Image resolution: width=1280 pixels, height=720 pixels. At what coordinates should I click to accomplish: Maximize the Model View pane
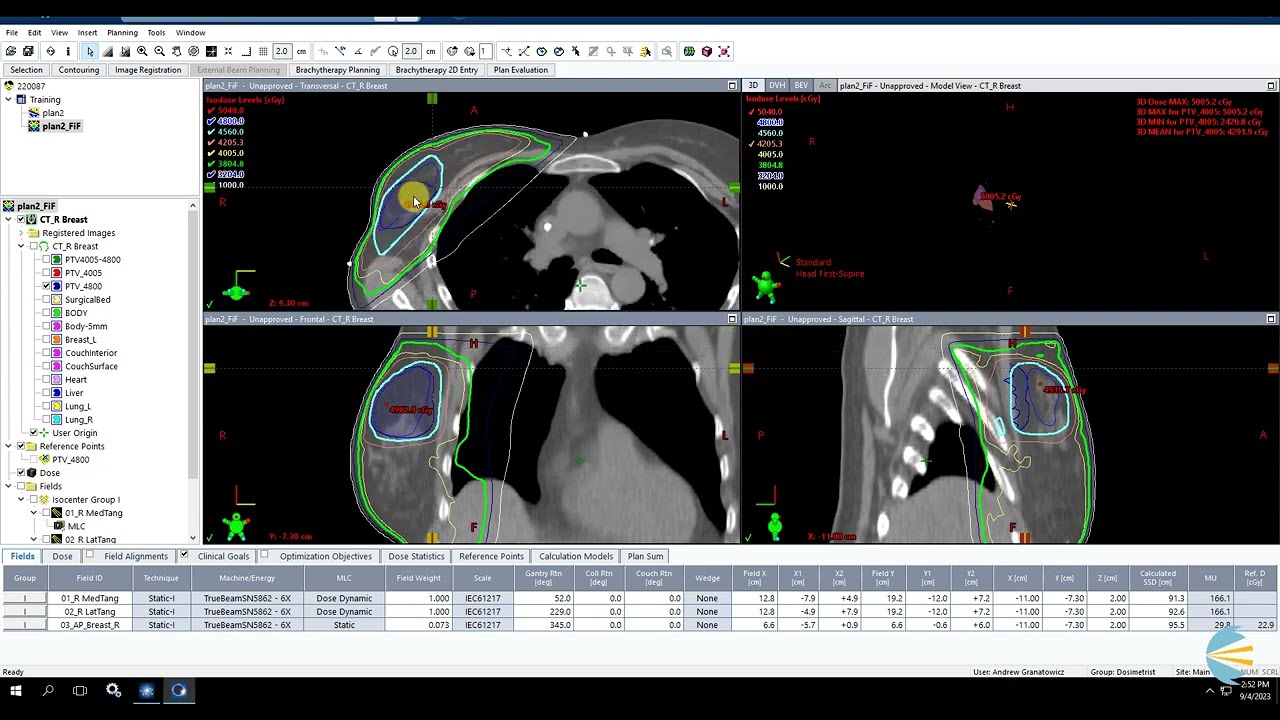[1271, 86]
